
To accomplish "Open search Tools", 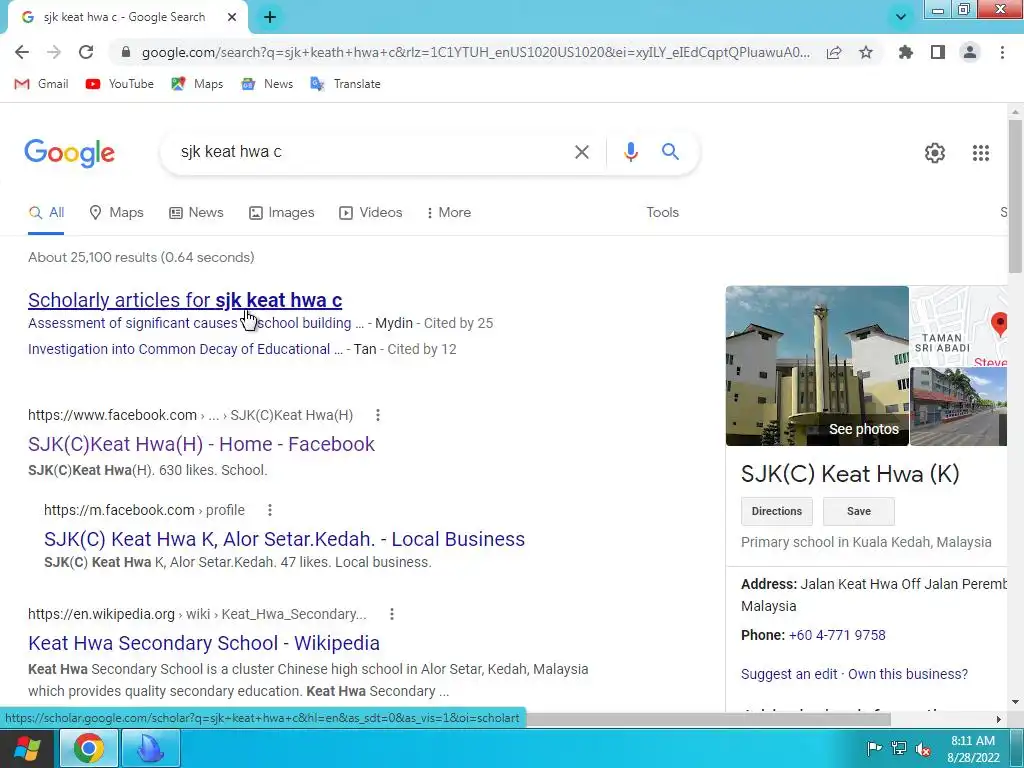I will (x=662, y=213).
